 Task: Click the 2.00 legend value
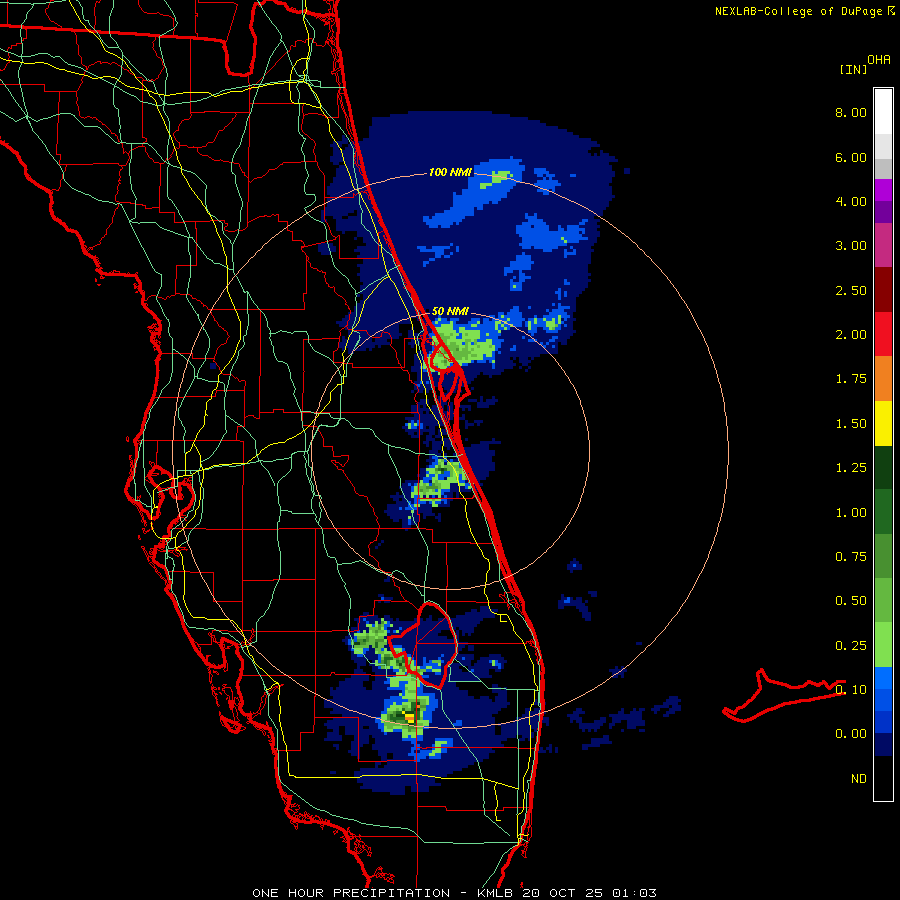tap(851, 335)
